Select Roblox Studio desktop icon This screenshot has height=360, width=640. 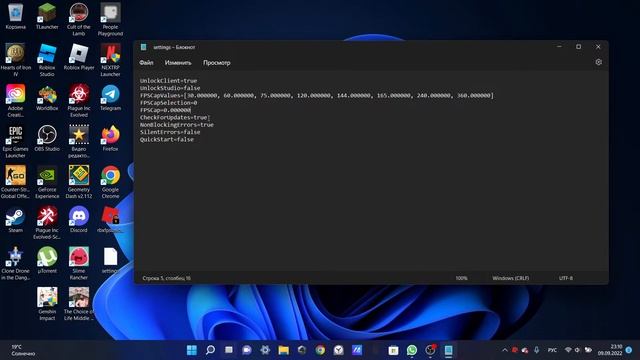click(47, 60)
